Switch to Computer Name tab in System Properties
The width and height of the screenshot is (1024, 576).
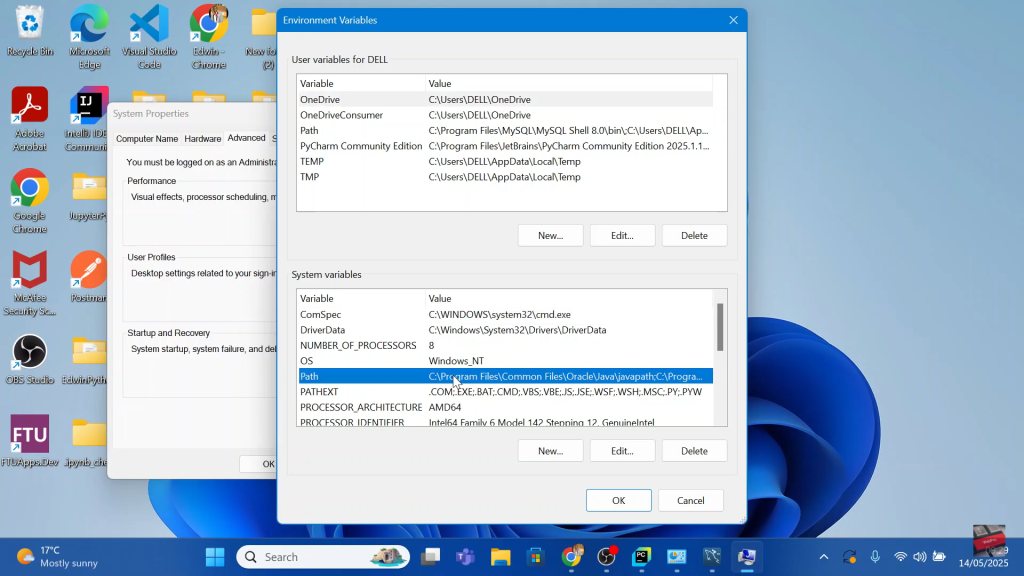click(147, 139)
